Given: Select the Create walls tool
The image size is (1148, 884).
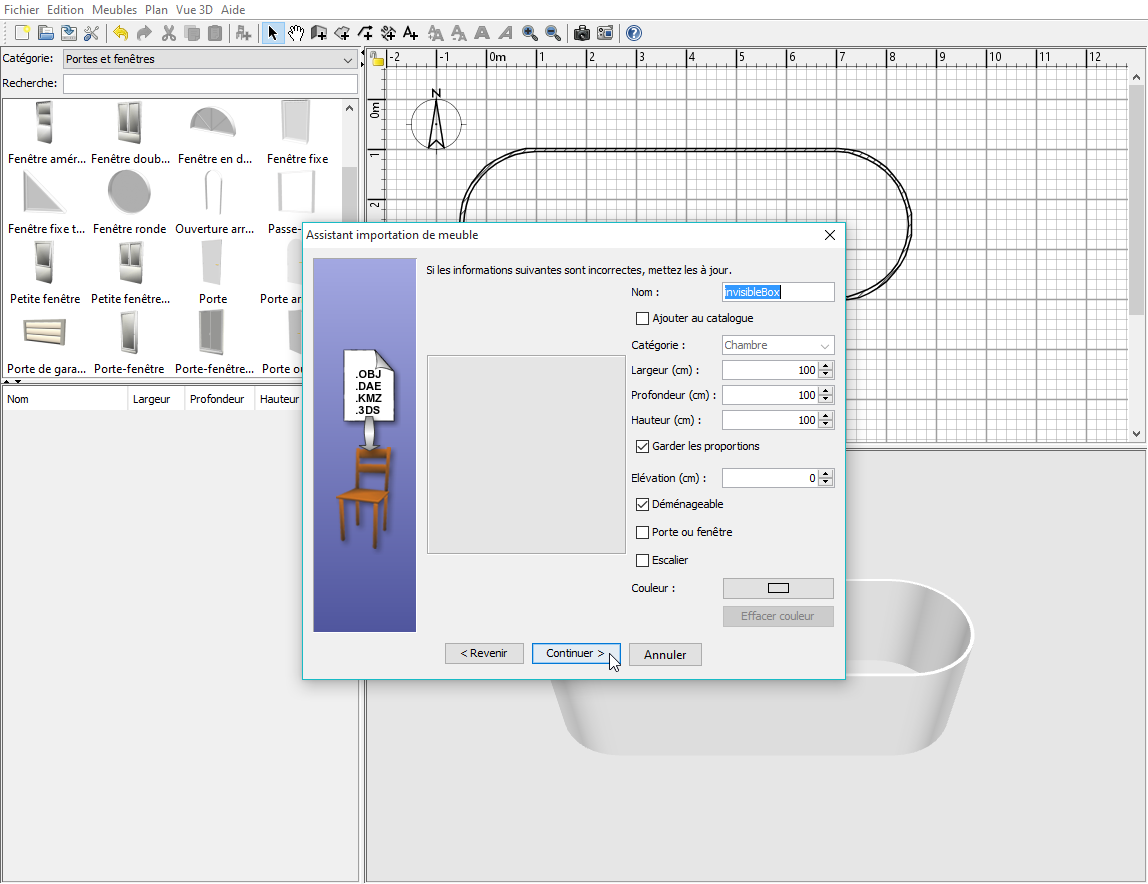Looking at the screenshot, I should click(318, 33).
